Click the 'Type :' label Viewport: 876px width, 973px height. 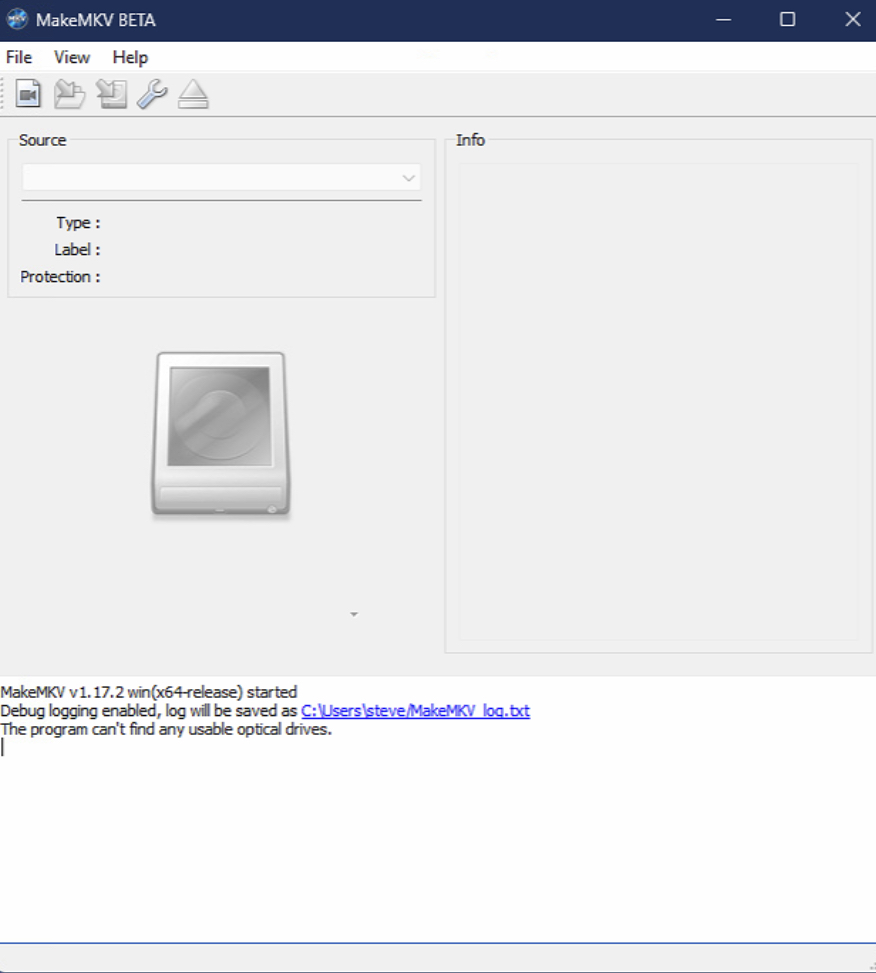click(x=78, y=223)
